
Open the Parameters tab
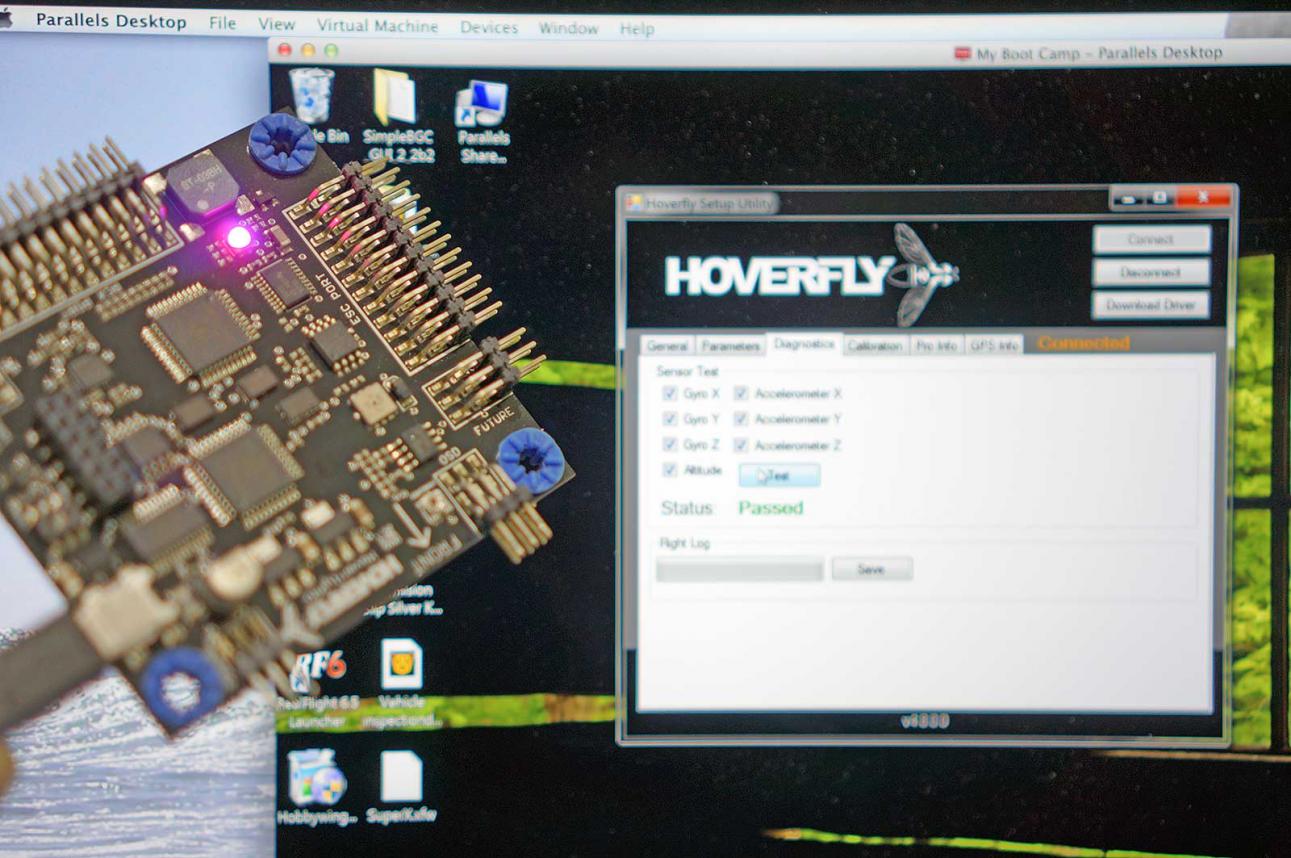[x=730, y=346]
